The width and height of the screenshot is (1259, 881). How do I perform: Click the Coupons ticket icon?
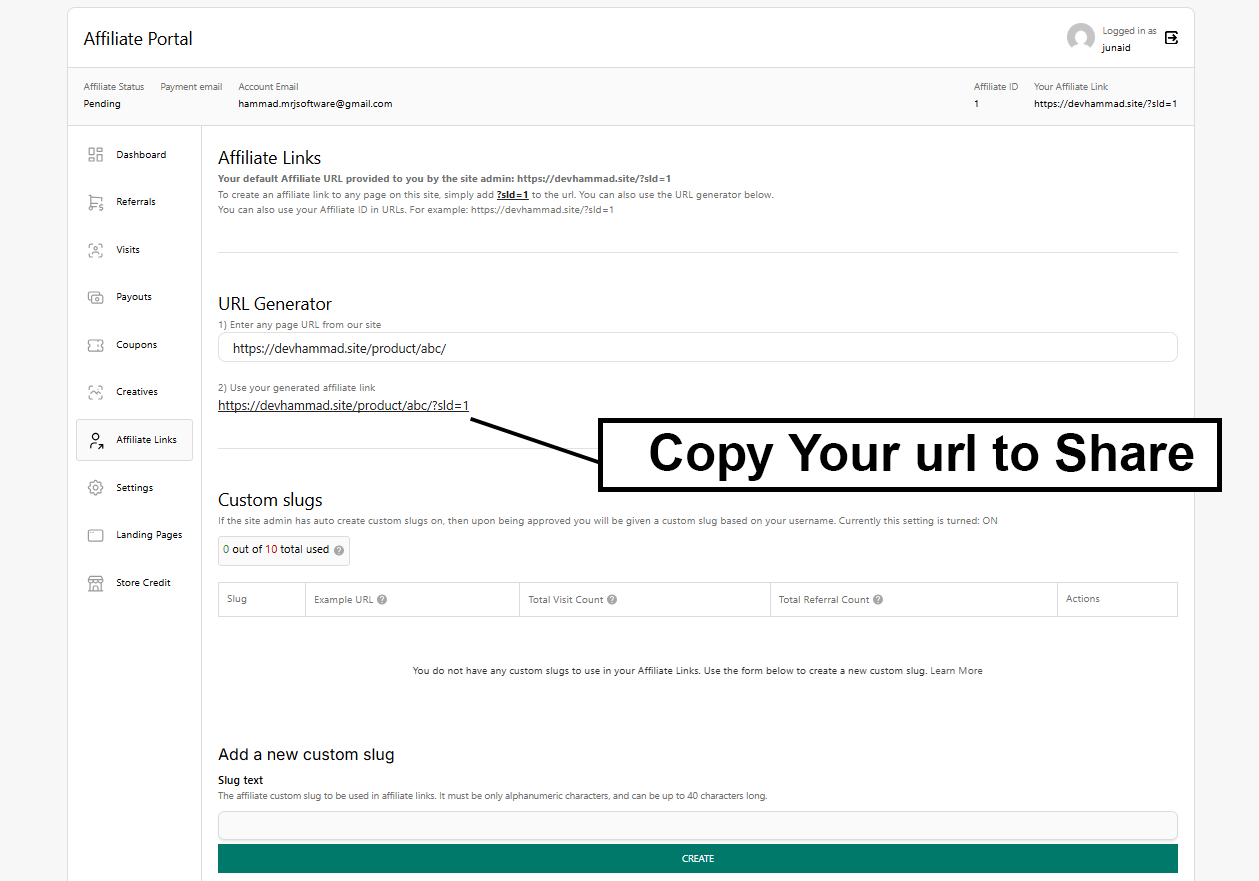pyautogui.click(x=96, y=345)
